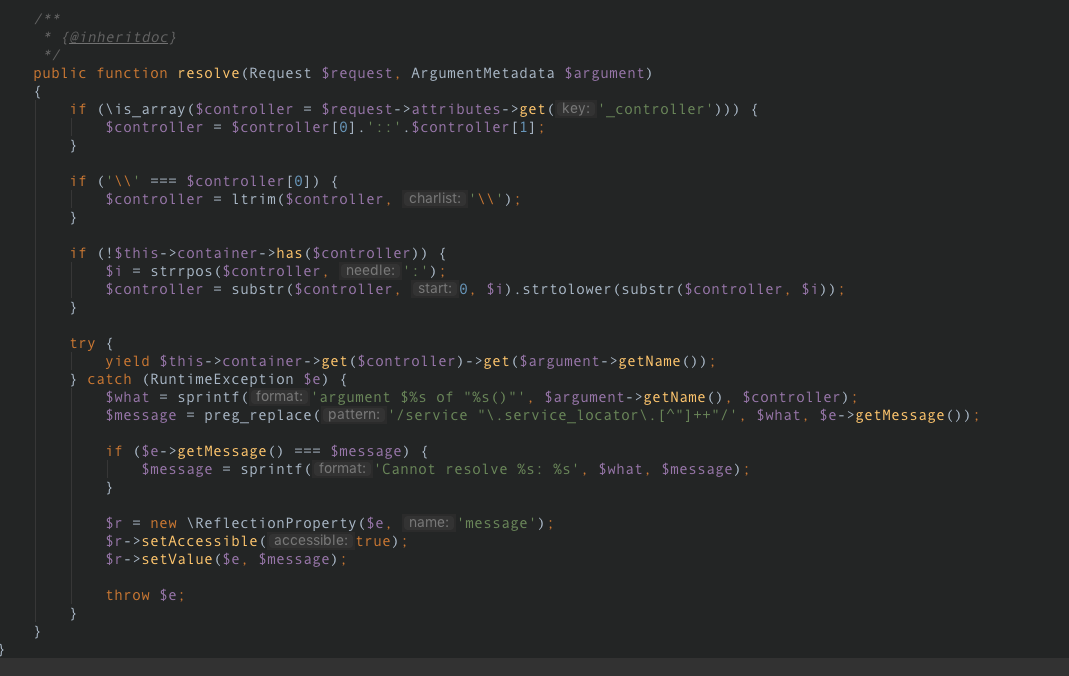Viewport: 1069px width, 676px height.
Task: Place cursor on the 'resolve' method name
Action: tap(209, 74)
